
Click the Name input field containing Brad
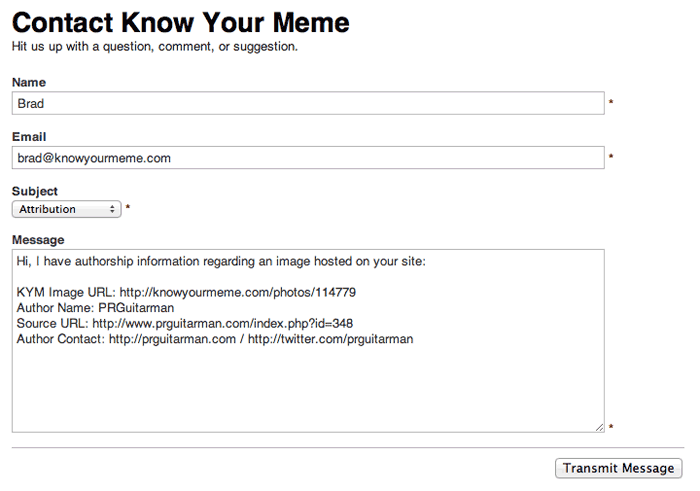click(308, 103)
